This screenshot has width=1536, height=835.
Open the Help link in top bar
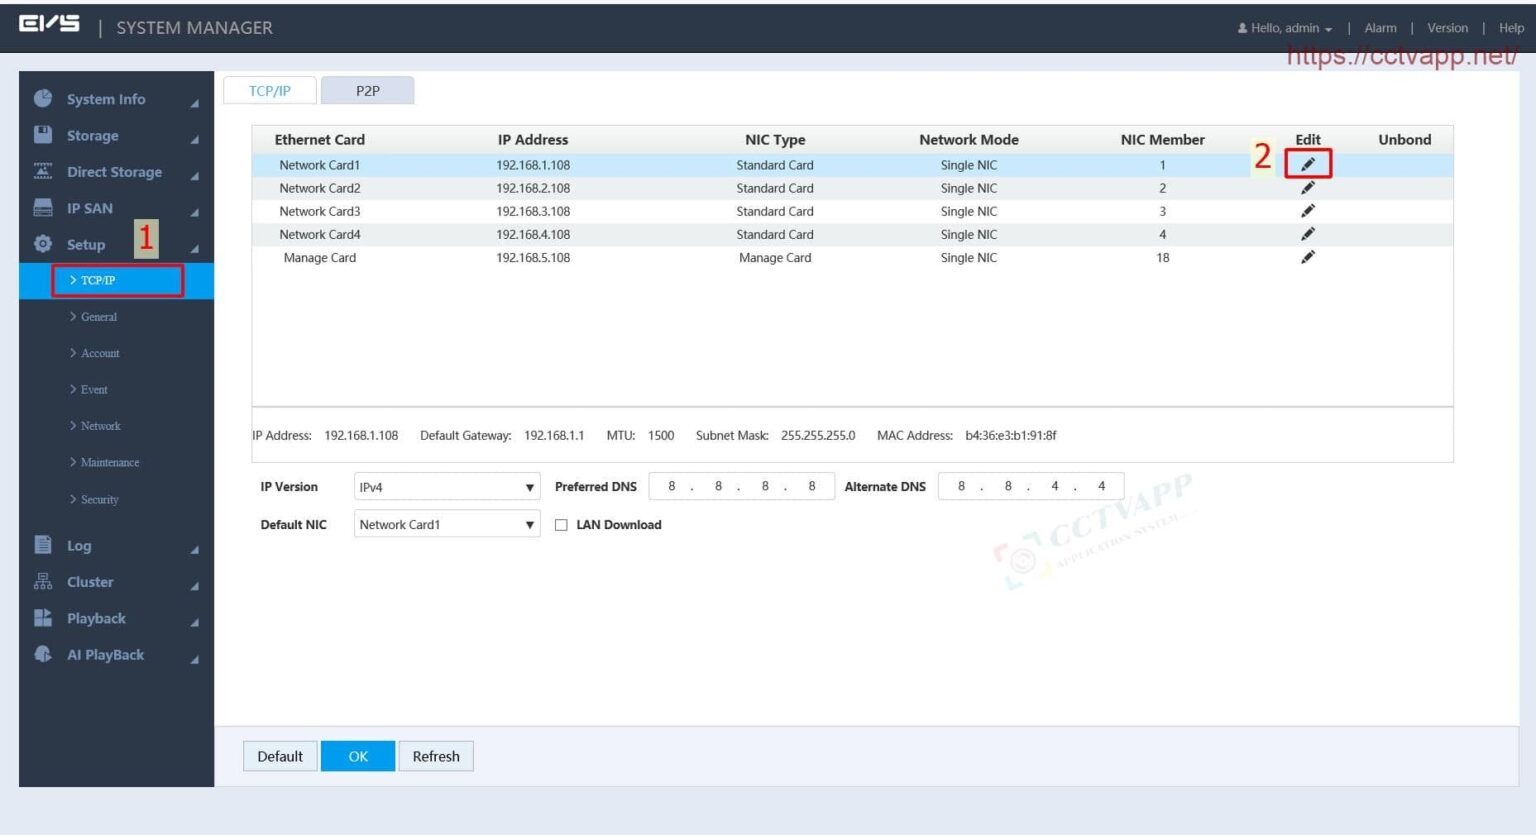click(x=1510, y=27)
